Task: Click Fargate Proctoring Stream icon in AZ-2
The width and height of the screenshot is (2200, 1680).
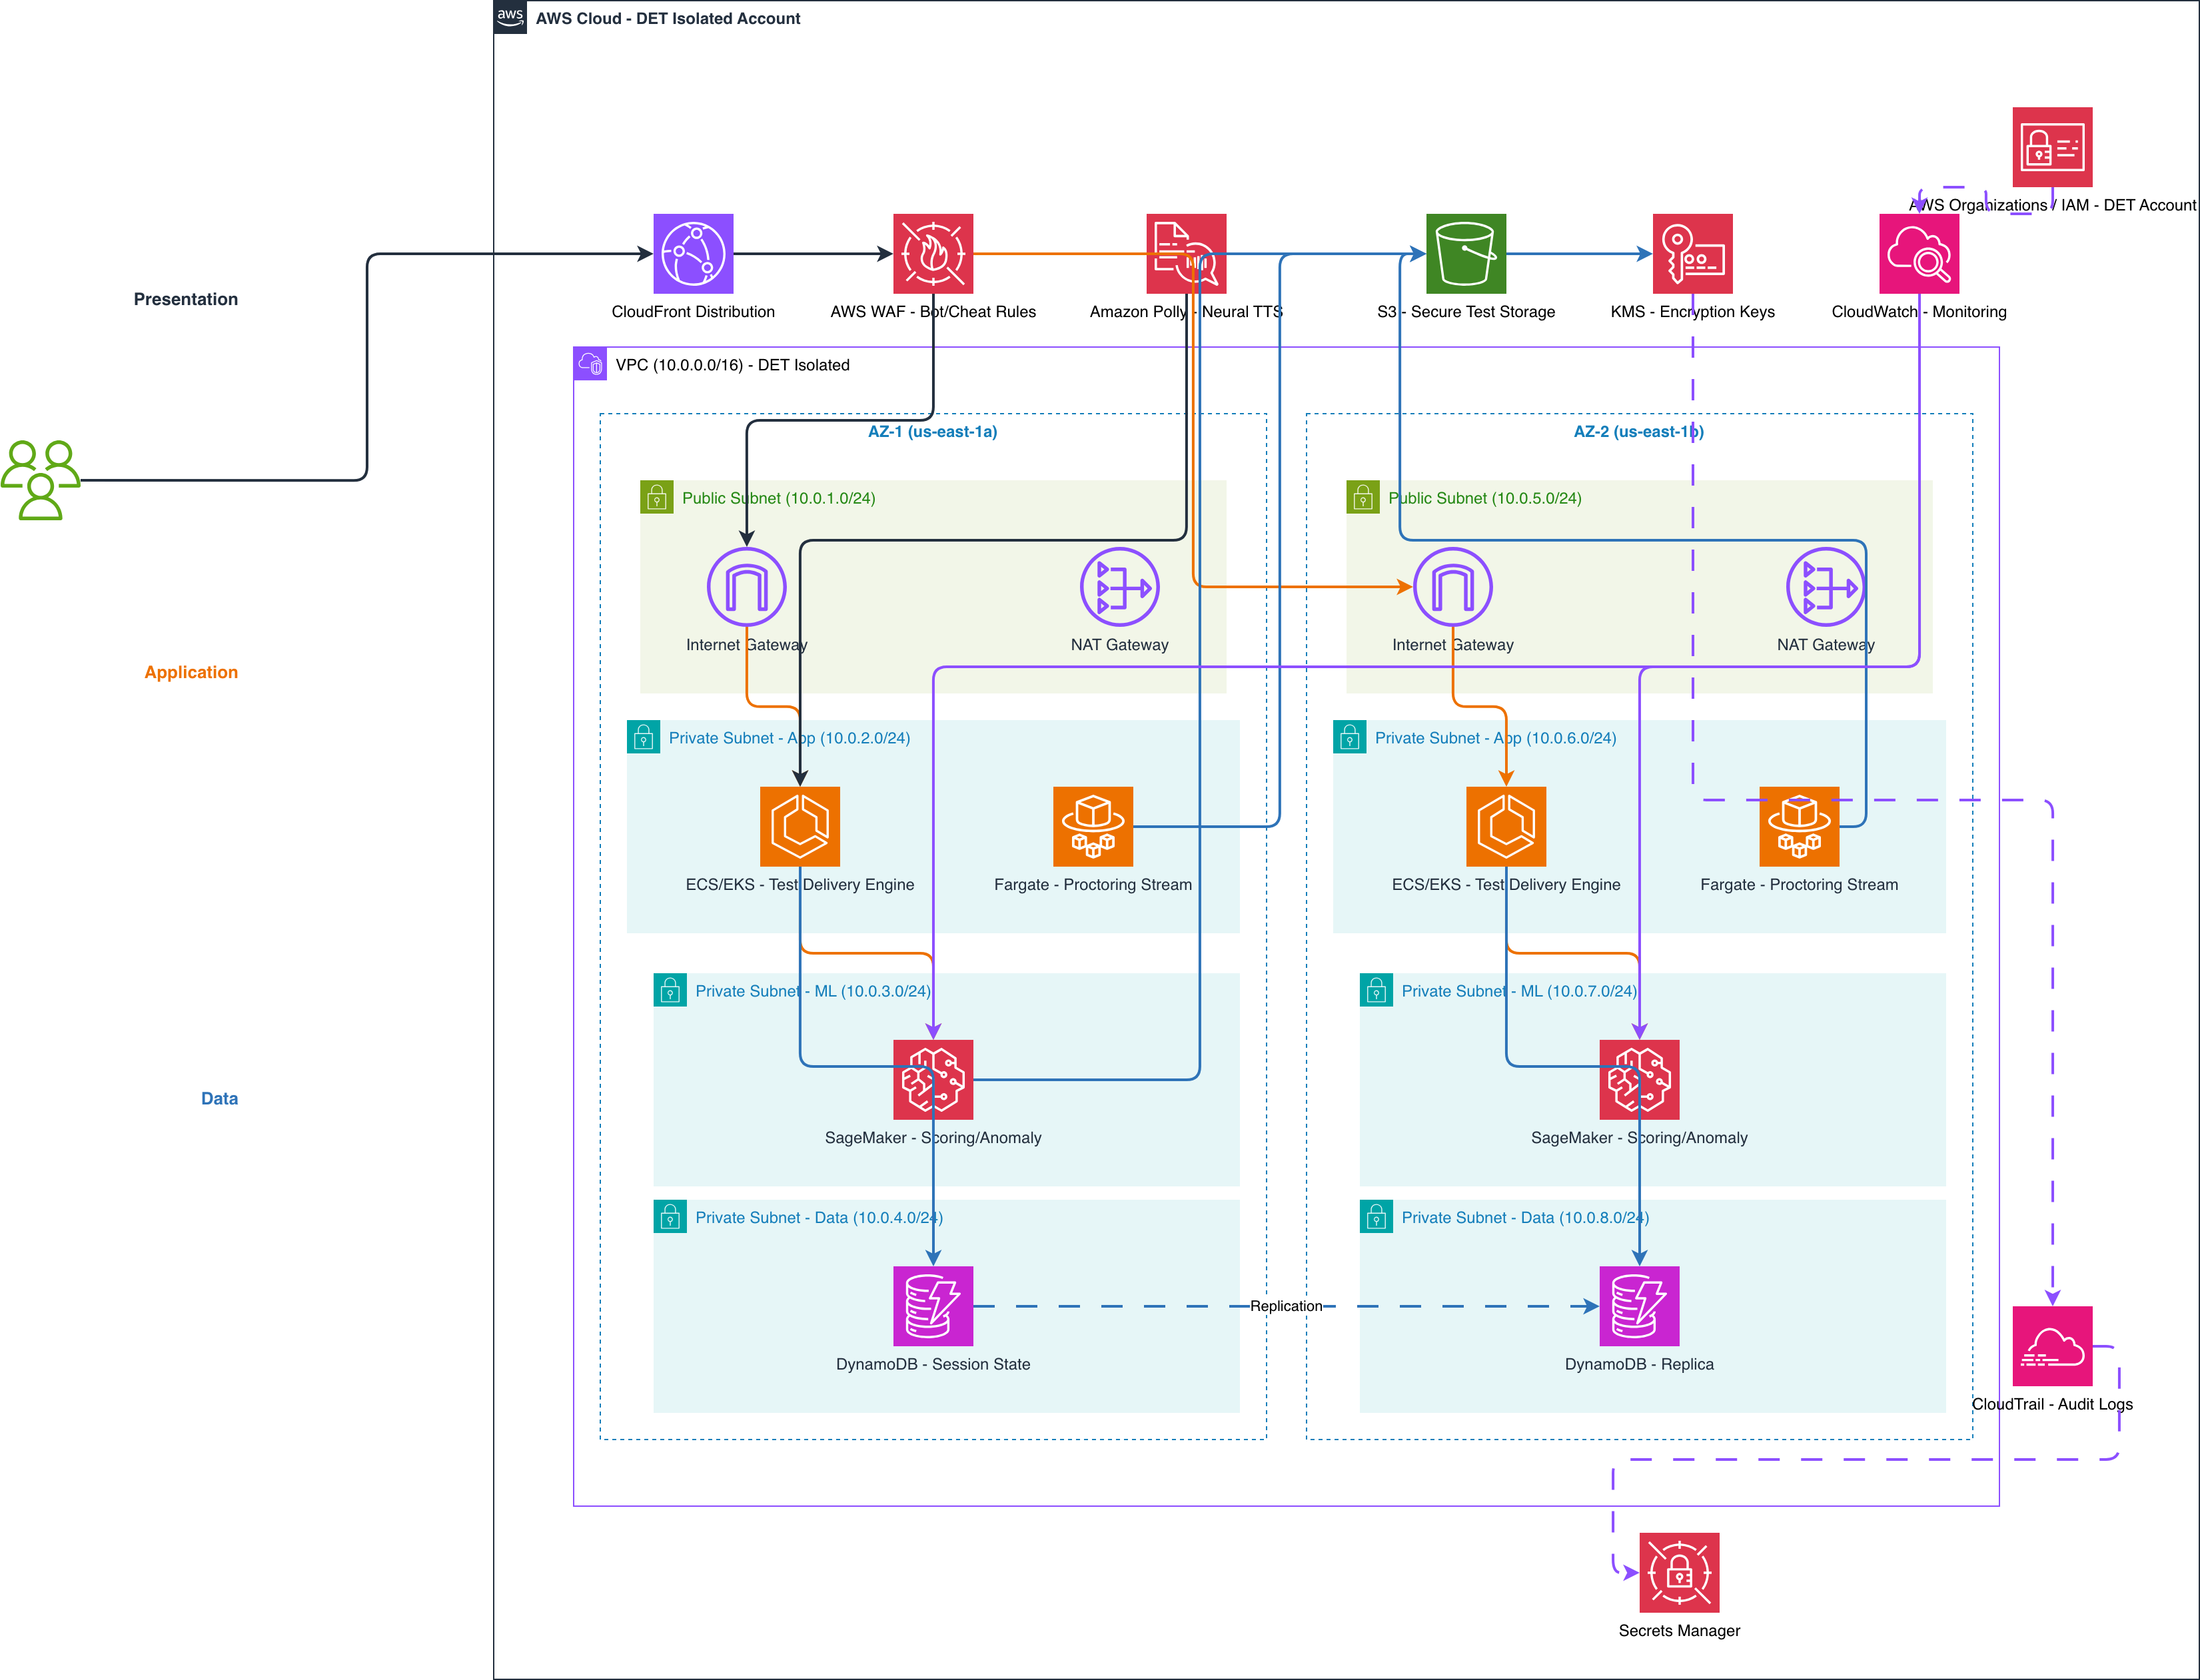Action: 1799,827
